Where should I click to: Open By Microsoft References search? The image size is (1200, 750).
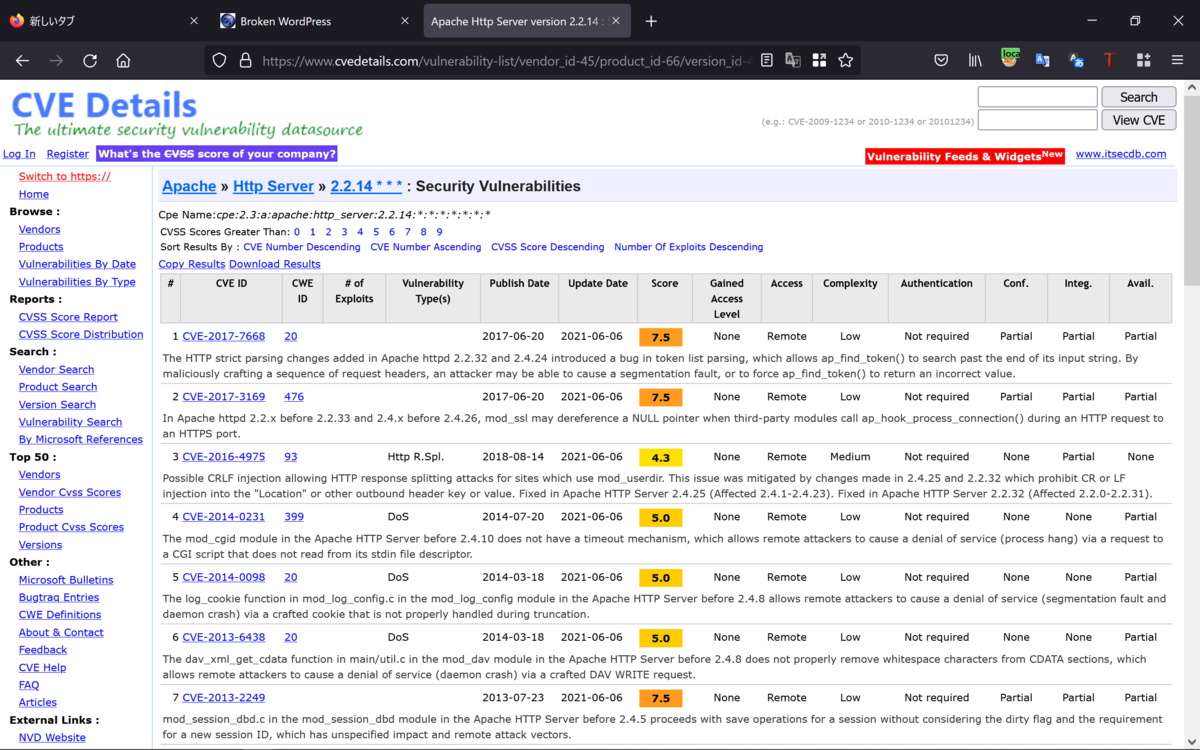tap(81, 439)
